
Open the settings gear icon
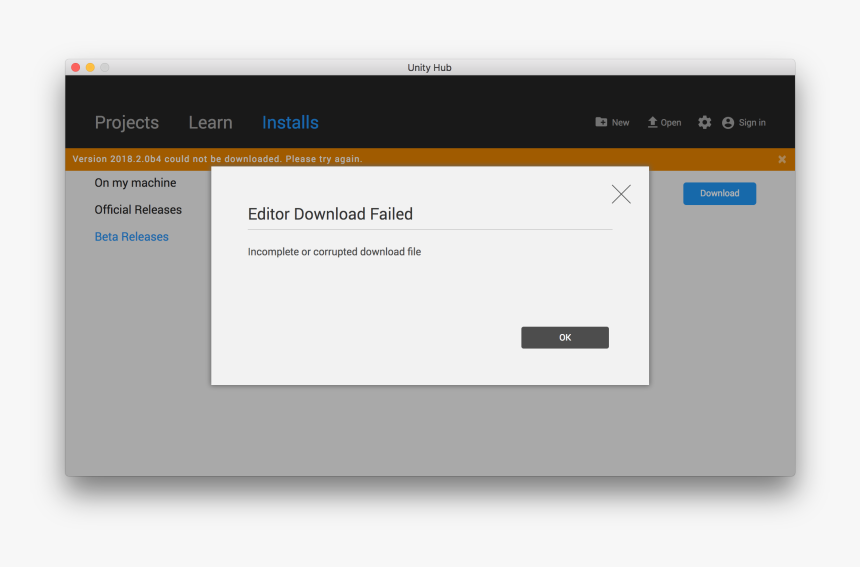pyautogui.click(x=704, y=122)
